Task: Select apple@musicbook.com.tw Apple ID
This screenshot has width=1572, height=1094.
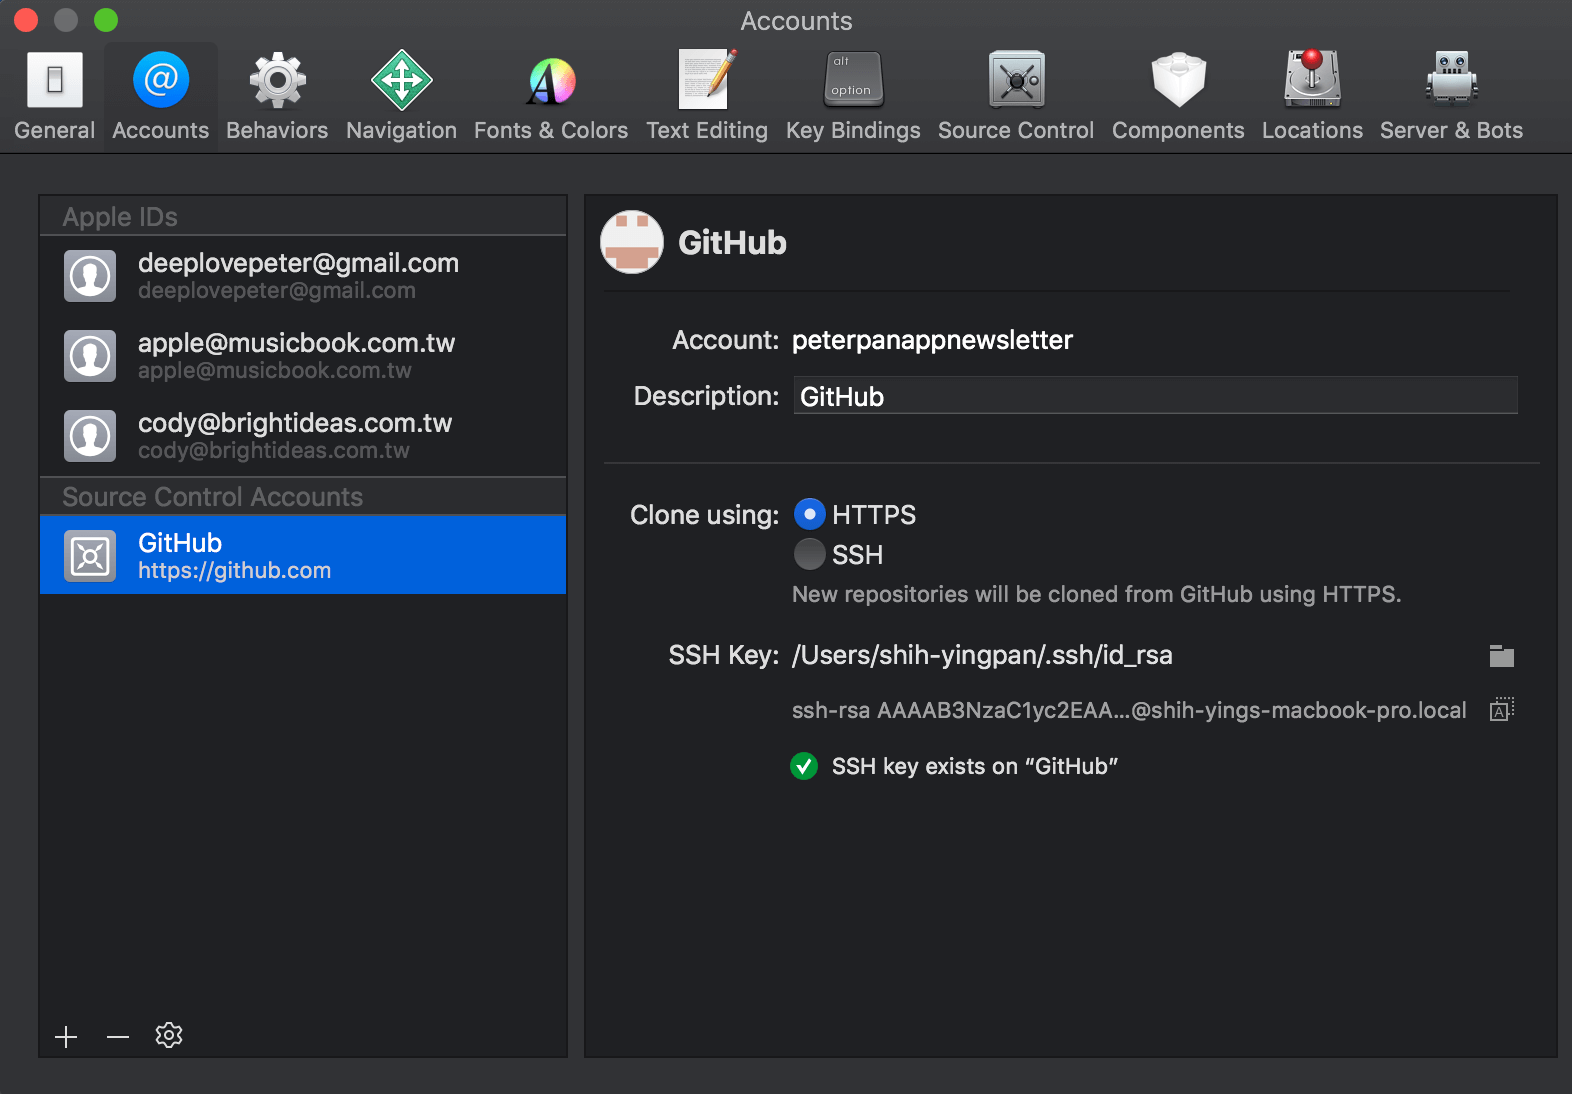Action: (303, 356)
